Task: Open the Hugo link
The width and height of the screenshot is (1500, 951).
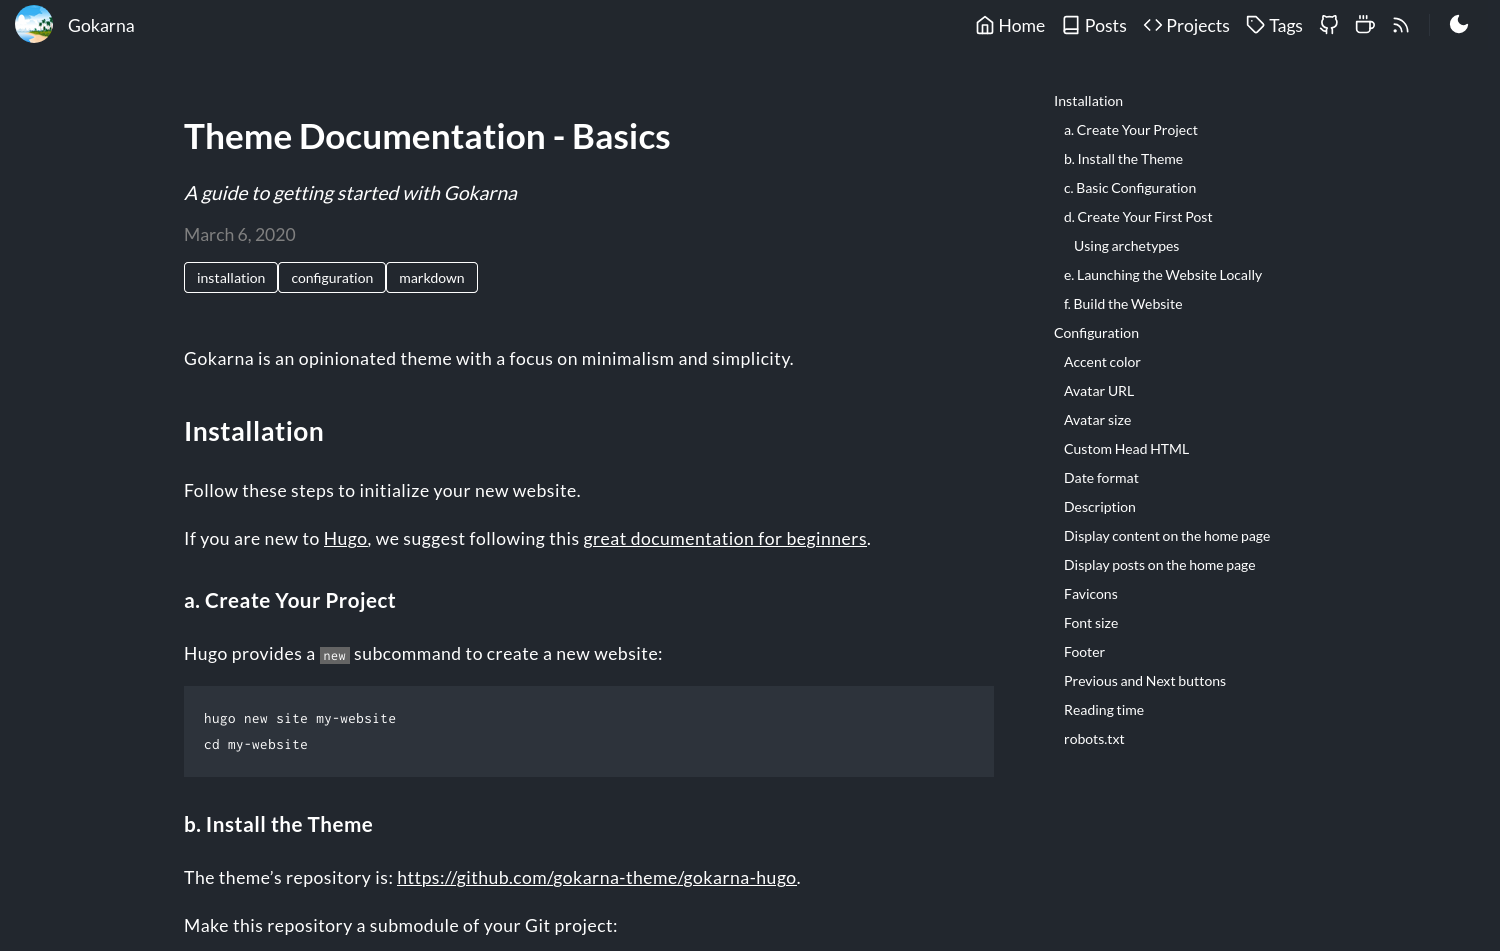Action: point(345,539)
